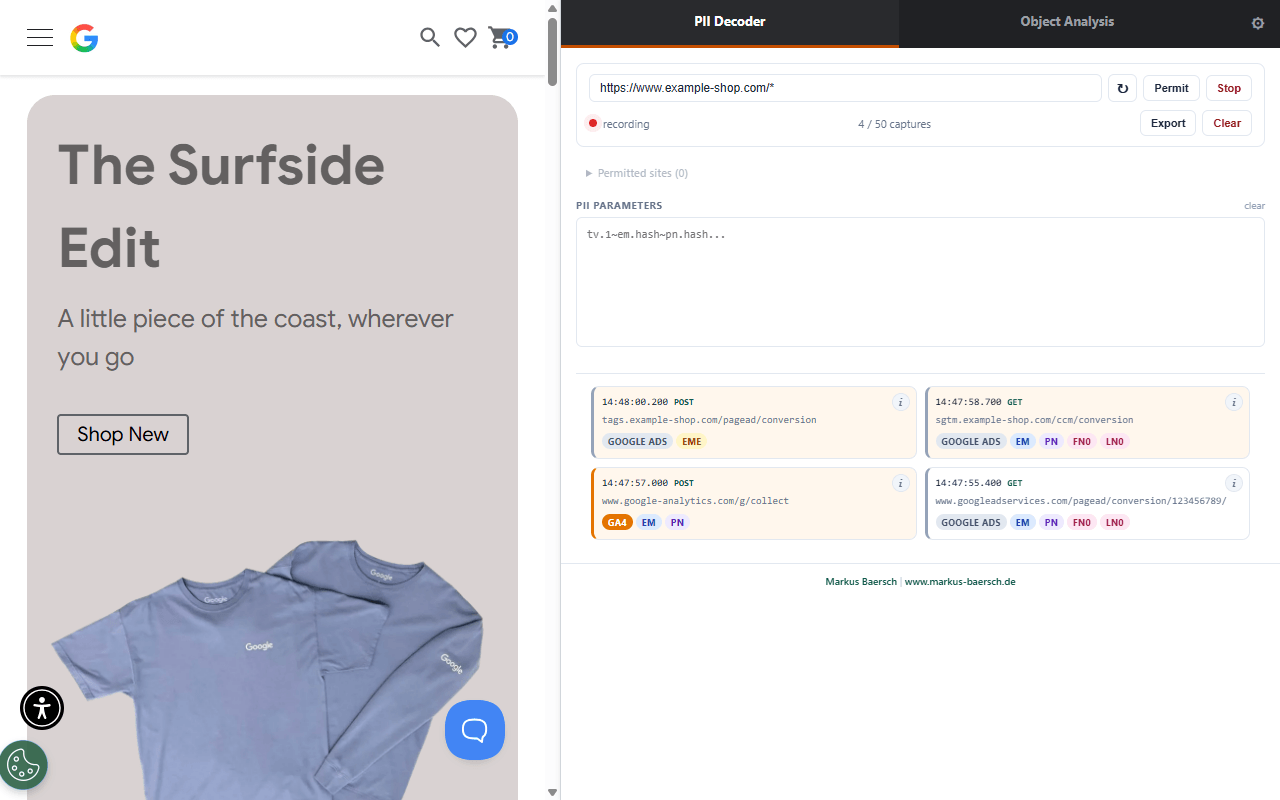The height and width of the screenshot is (800, 1280).
Task: Open the shopping cart icon
Action: click(x=502, y=38)
